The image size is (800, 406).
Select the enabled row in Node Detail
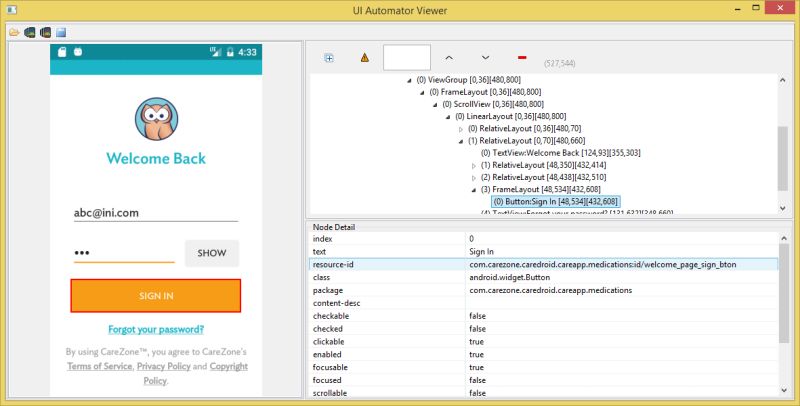[543, 354]
